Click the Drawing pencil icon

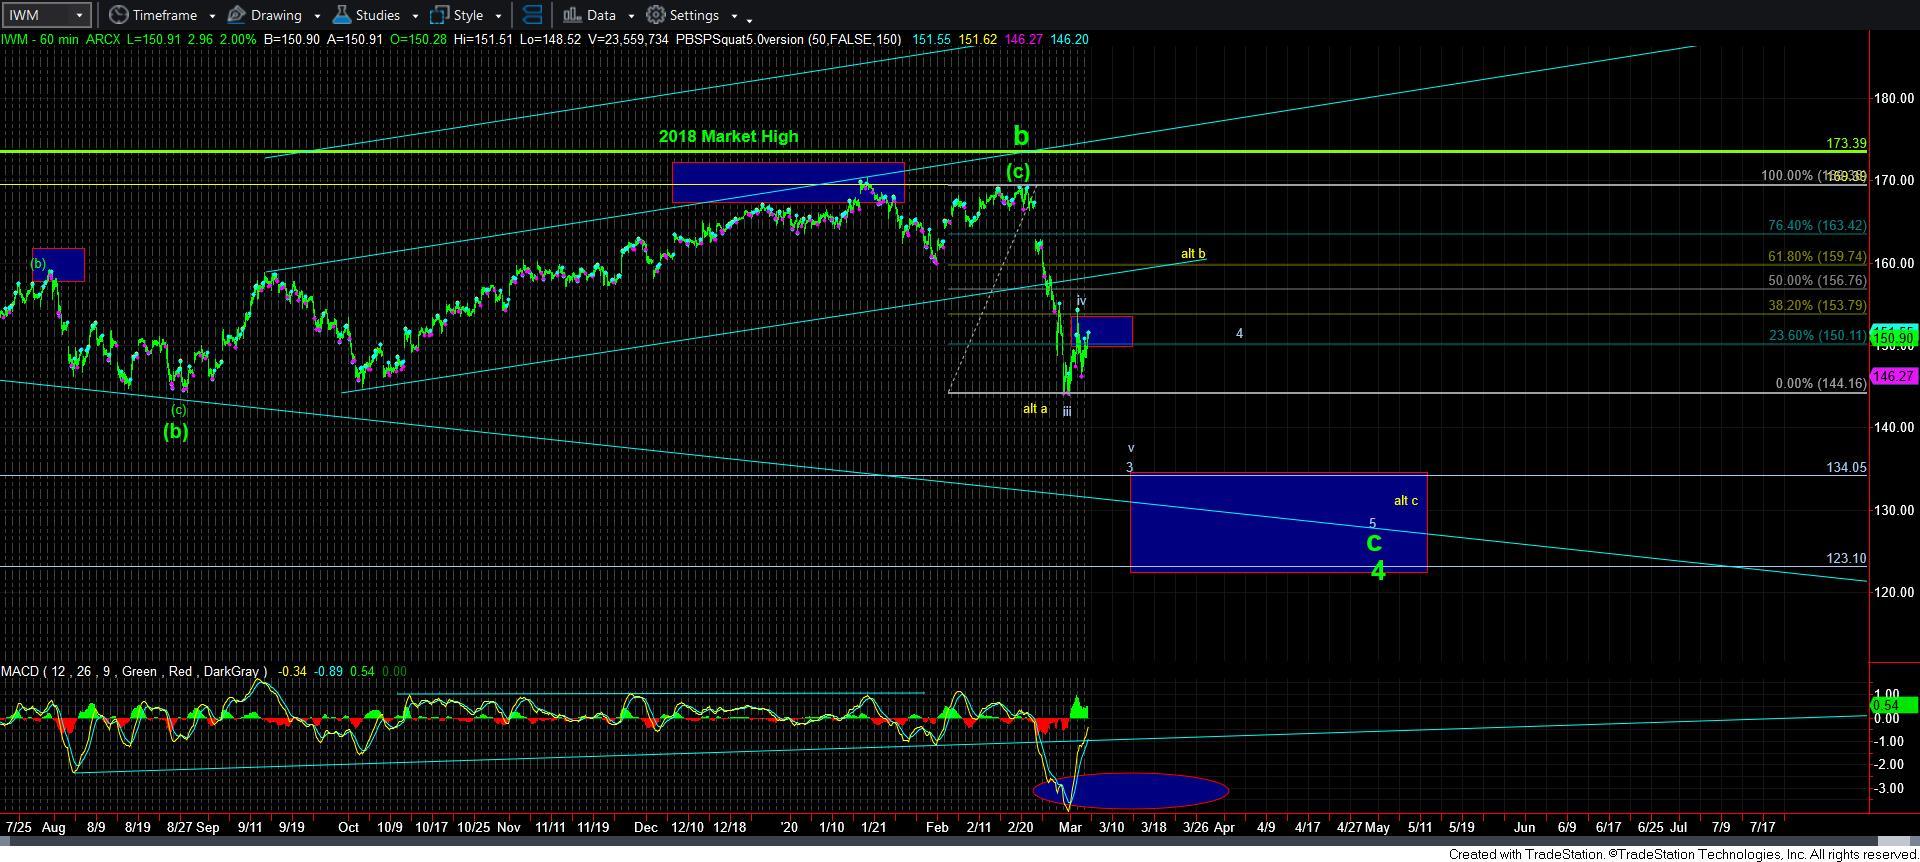point(236,15)
